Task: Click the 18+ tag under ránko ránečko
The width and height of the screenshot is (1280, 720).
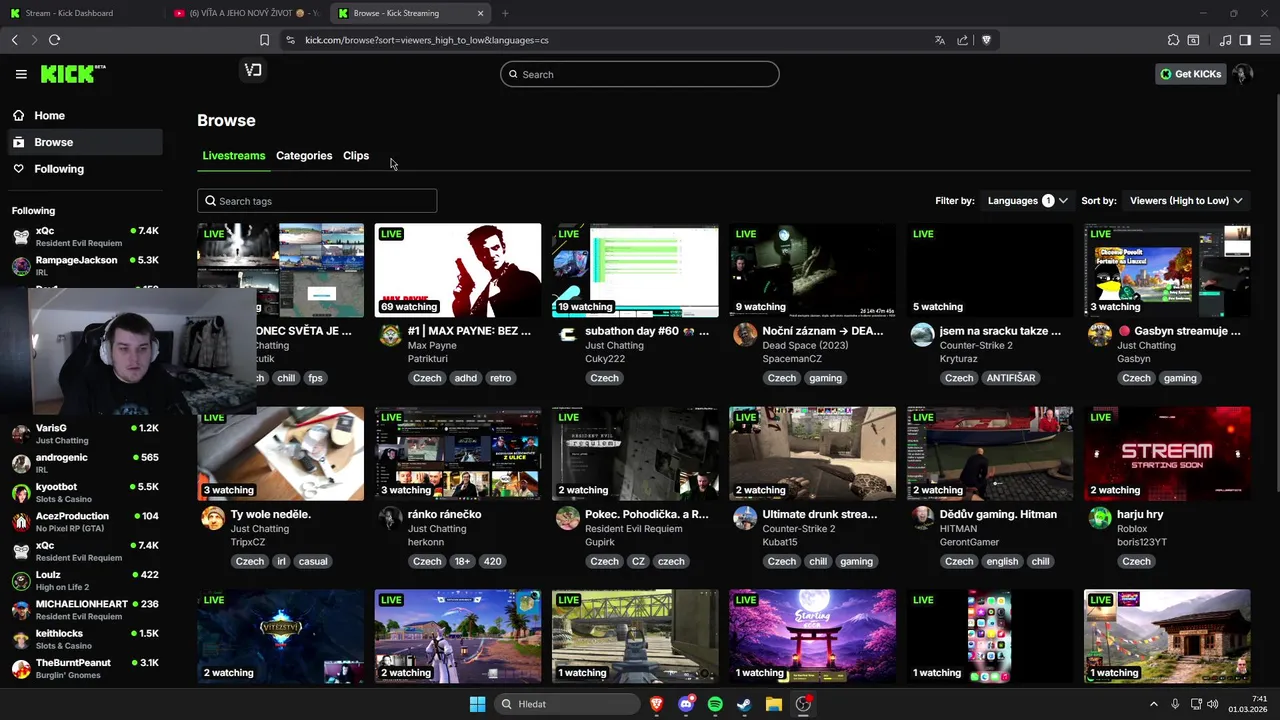Action: [x=462, y=561]
